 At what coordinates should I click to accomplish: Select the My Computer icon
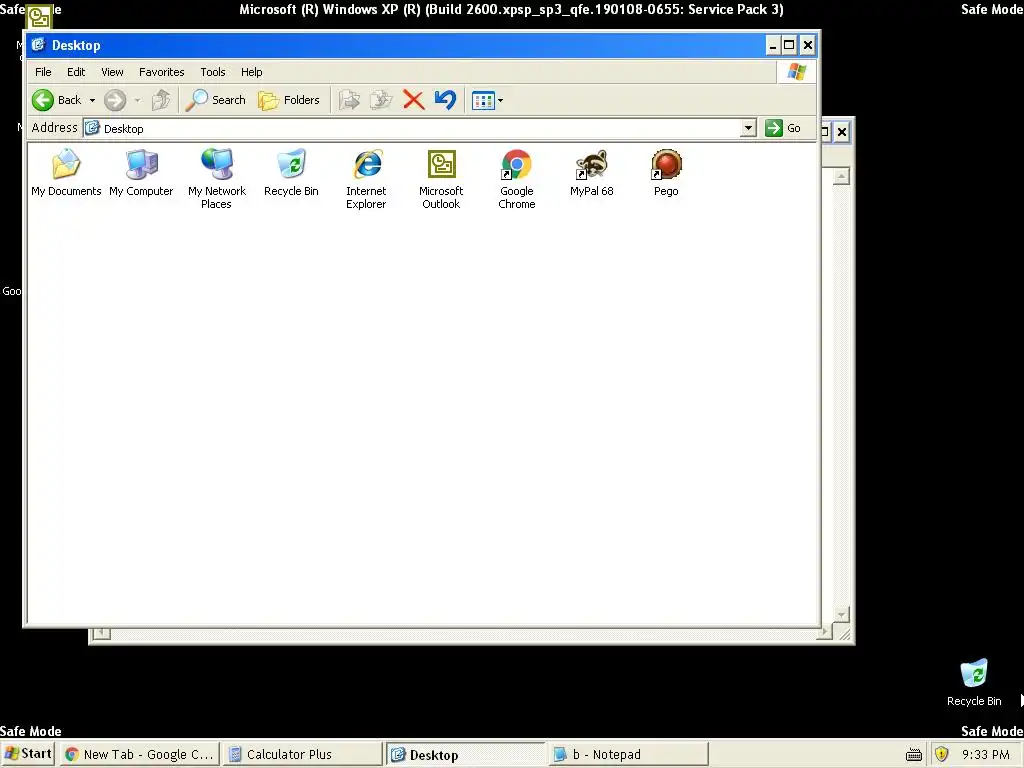tap(141, 173)
